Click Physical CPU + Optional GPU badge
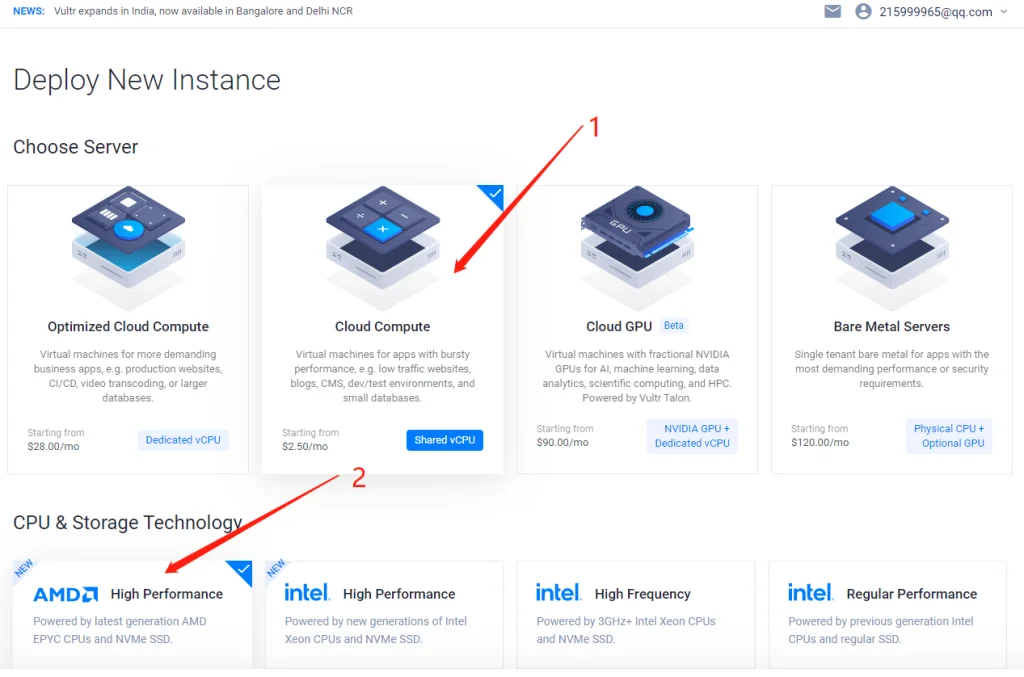The height and width of the screenshot is (677, 1024). click(949, 435)
